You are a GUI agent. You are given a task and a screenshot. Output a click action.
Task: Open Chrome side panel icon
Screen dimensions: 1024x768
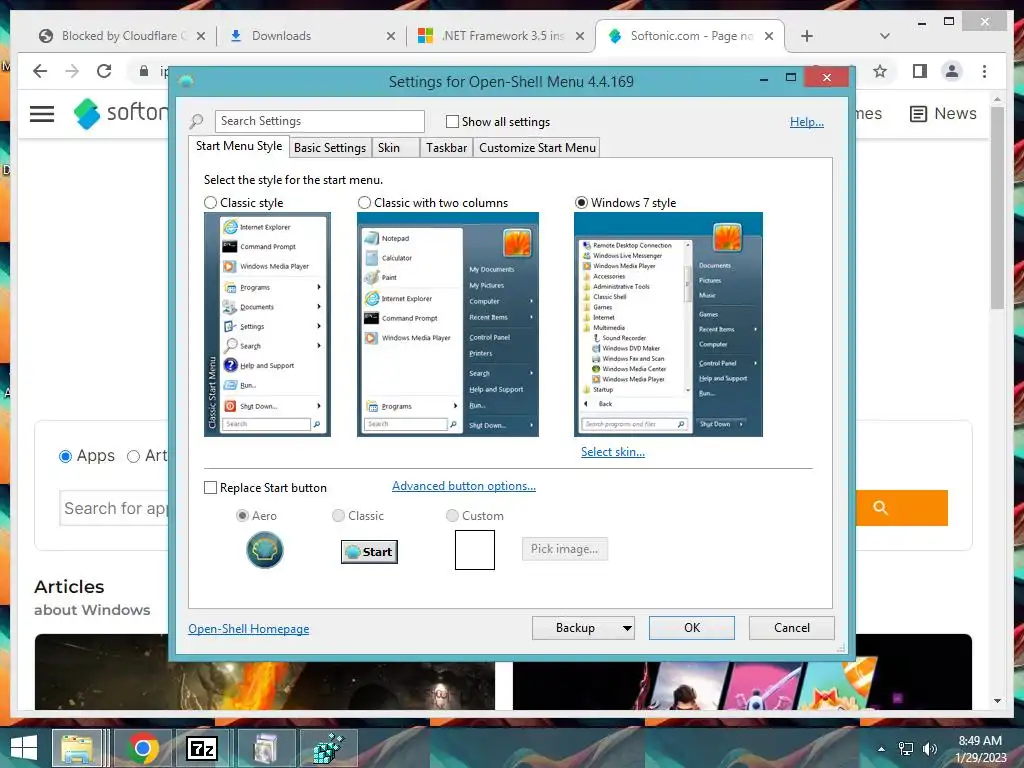(920, 71)
